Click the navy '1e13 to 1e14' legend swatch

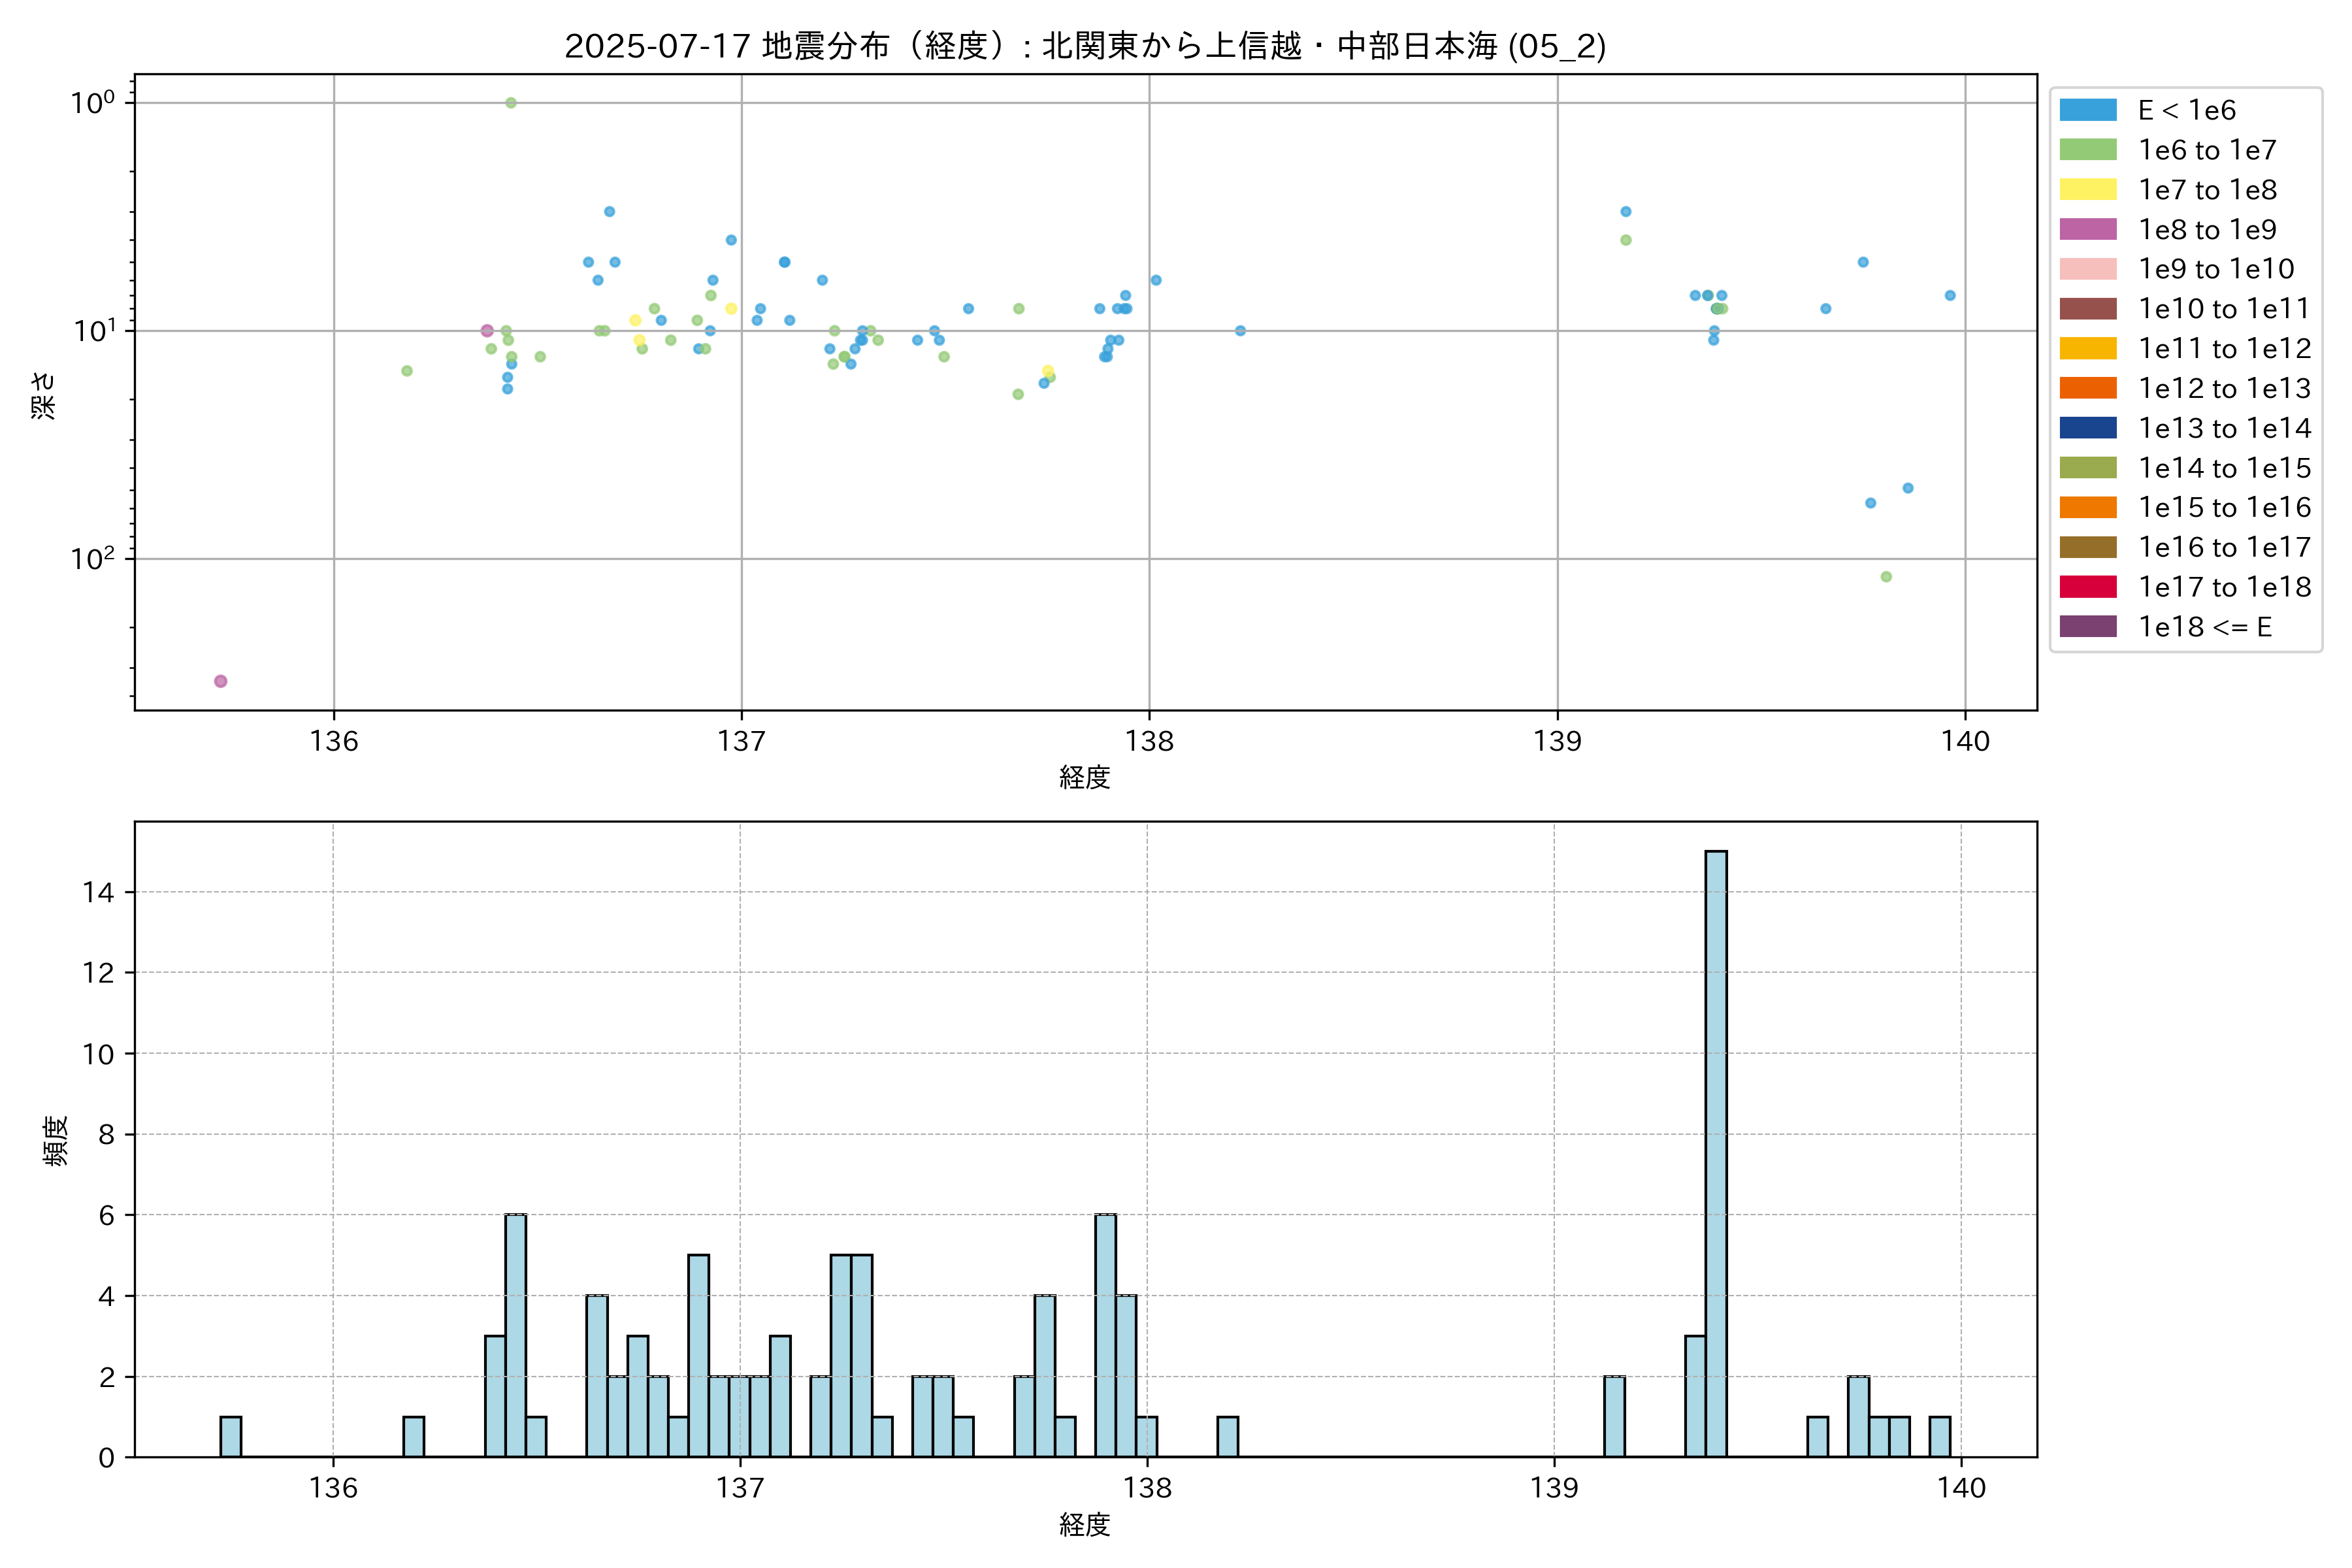(x=2087, y=428)
